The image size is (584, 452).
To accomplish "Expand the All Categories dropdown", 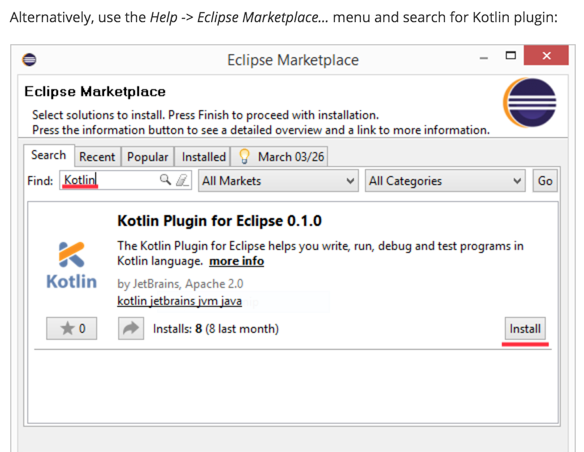I will 445,181.
